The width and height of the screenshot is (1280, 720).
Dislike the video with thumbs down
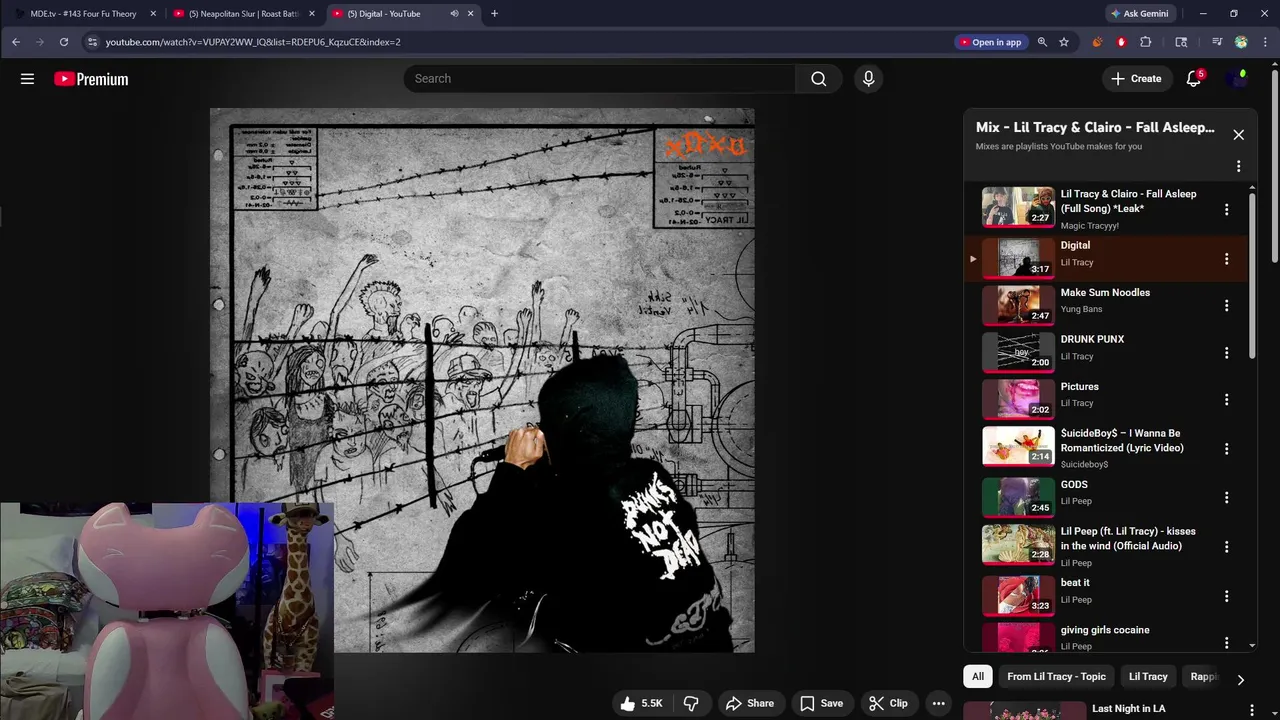tap(691, 703)
